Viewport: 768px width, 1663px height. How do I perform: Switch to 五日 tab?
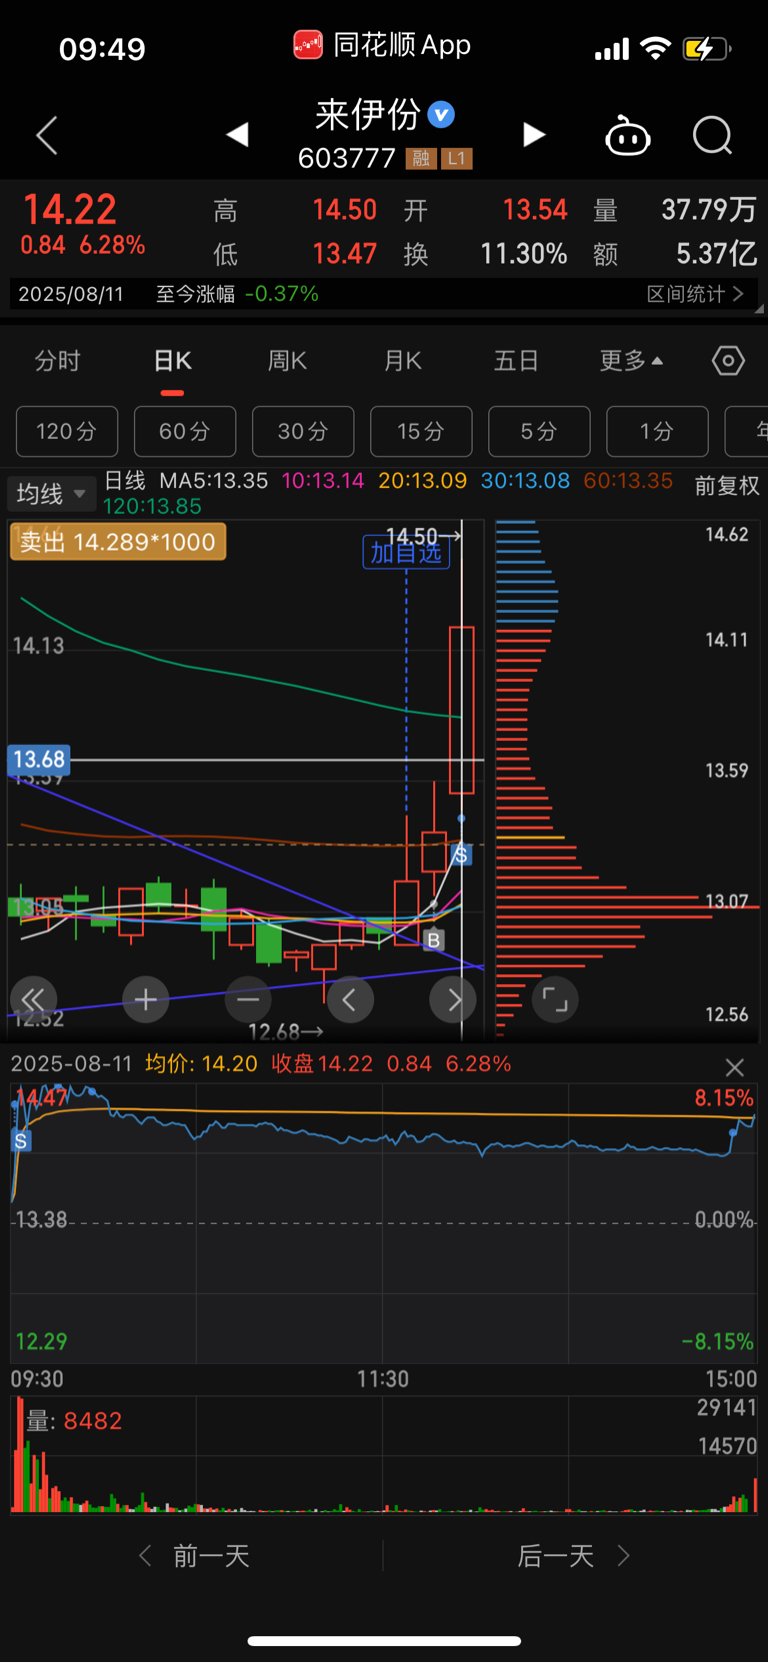[517, 361]
